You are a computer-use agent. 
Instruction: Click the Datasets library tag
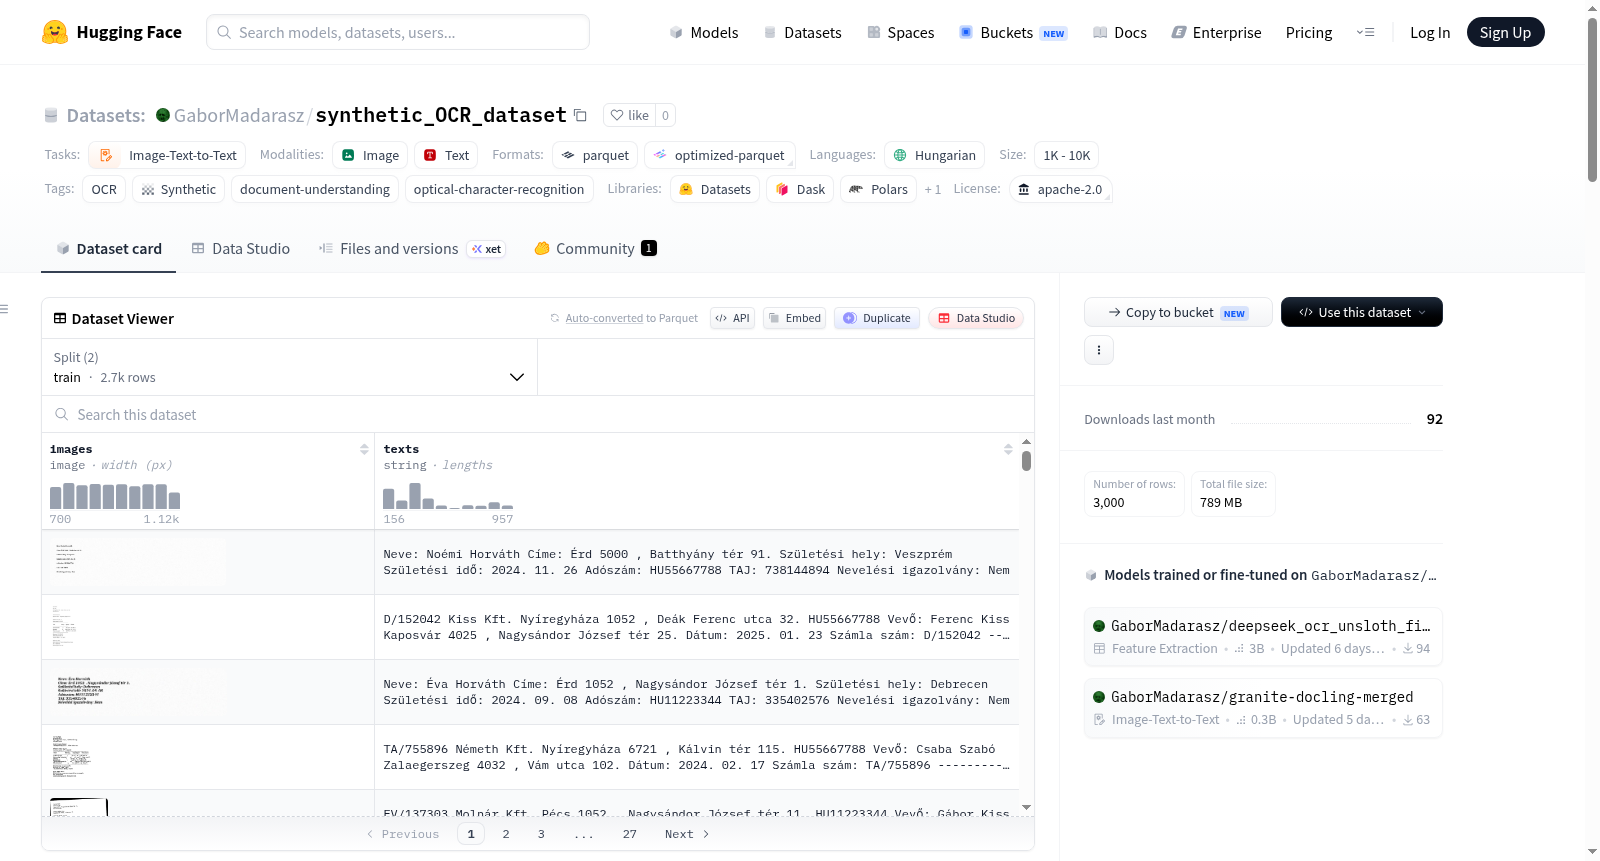(715, 189)
